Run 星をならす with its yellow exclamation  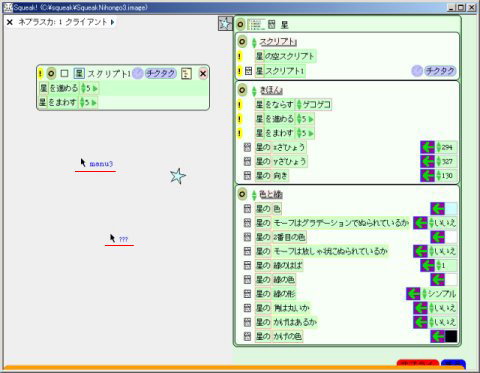point(239,105)
